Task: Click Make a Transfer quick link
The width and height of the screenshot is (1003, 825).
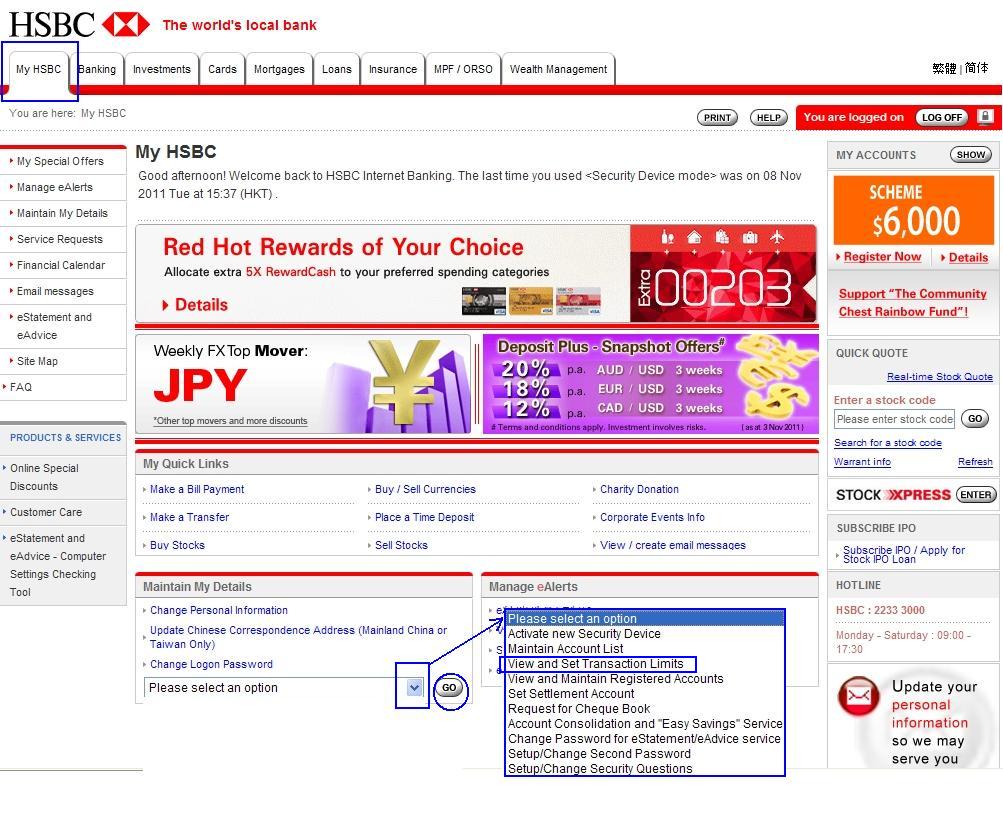Action: [189, 517]
